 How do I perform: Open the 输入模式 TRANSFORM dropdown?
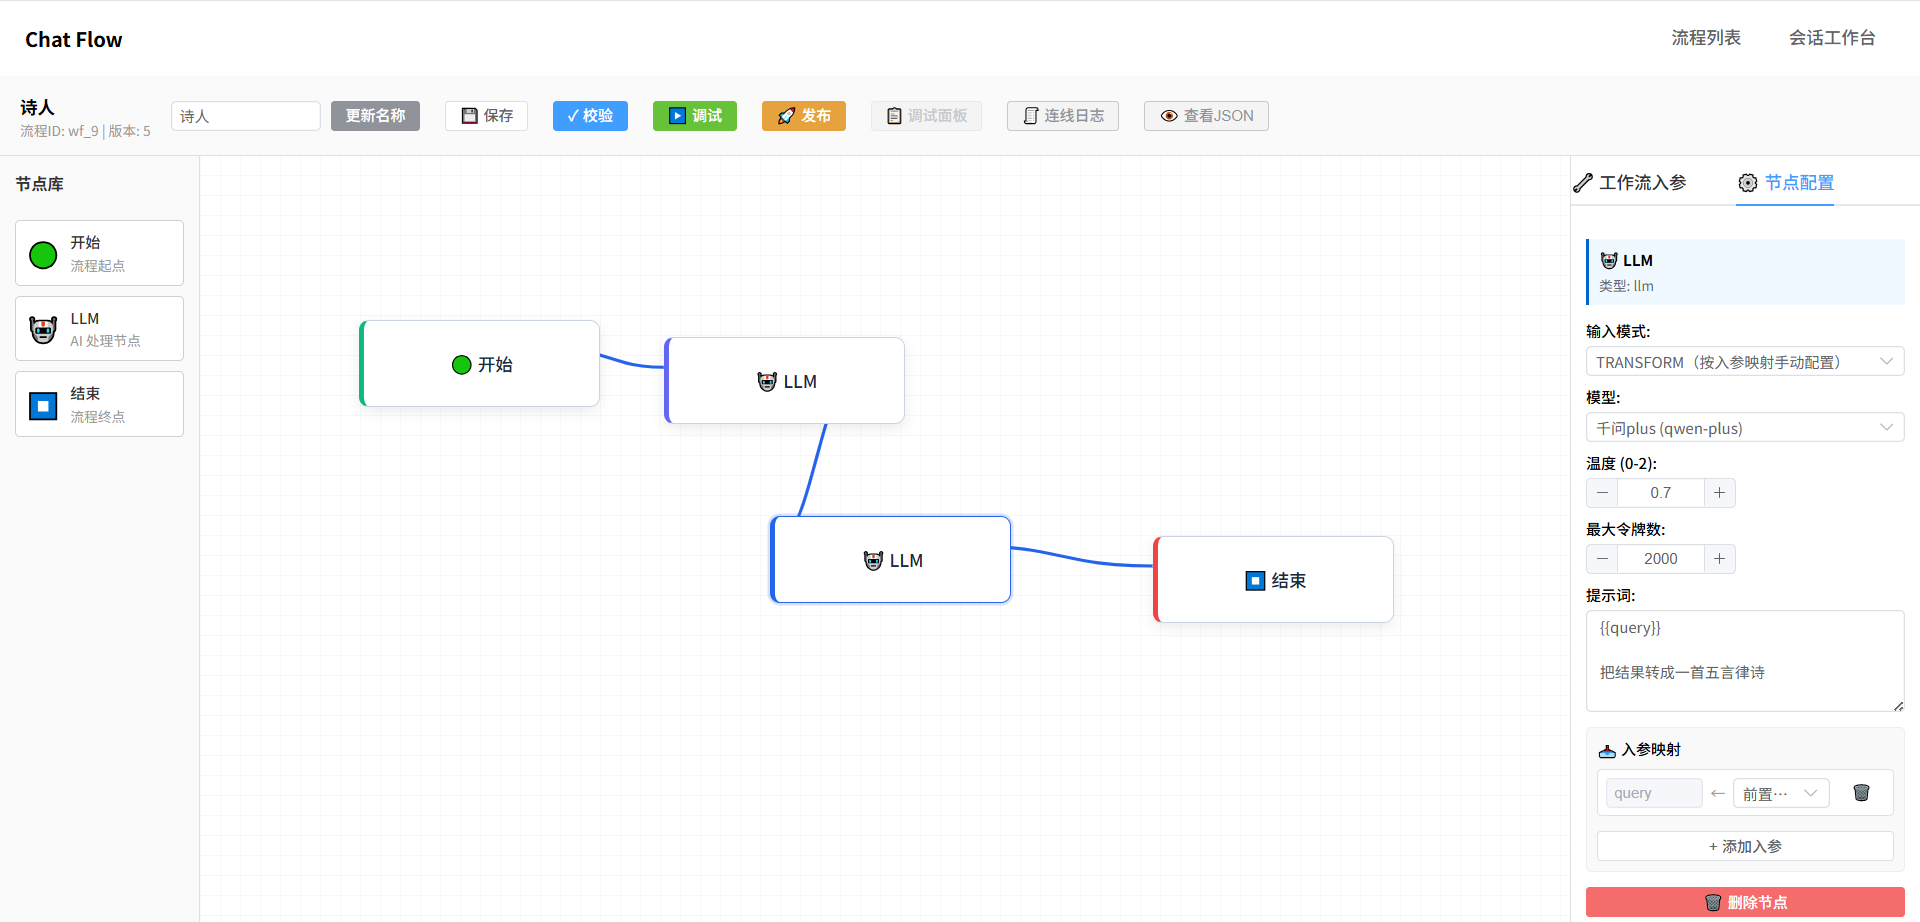point(1745,362)
